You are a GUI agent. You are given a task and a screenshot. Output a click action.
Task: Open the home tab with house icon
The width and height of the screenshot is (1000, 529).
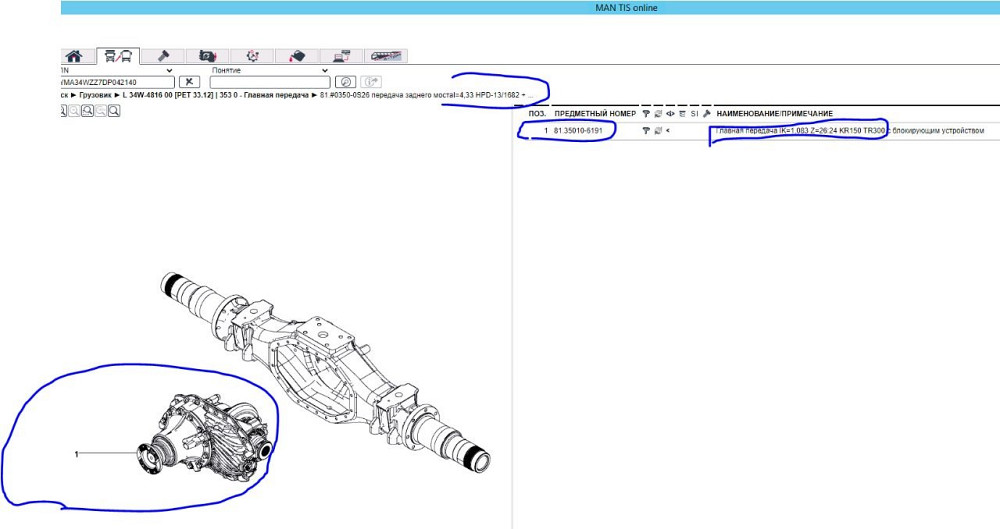[73, 57]
